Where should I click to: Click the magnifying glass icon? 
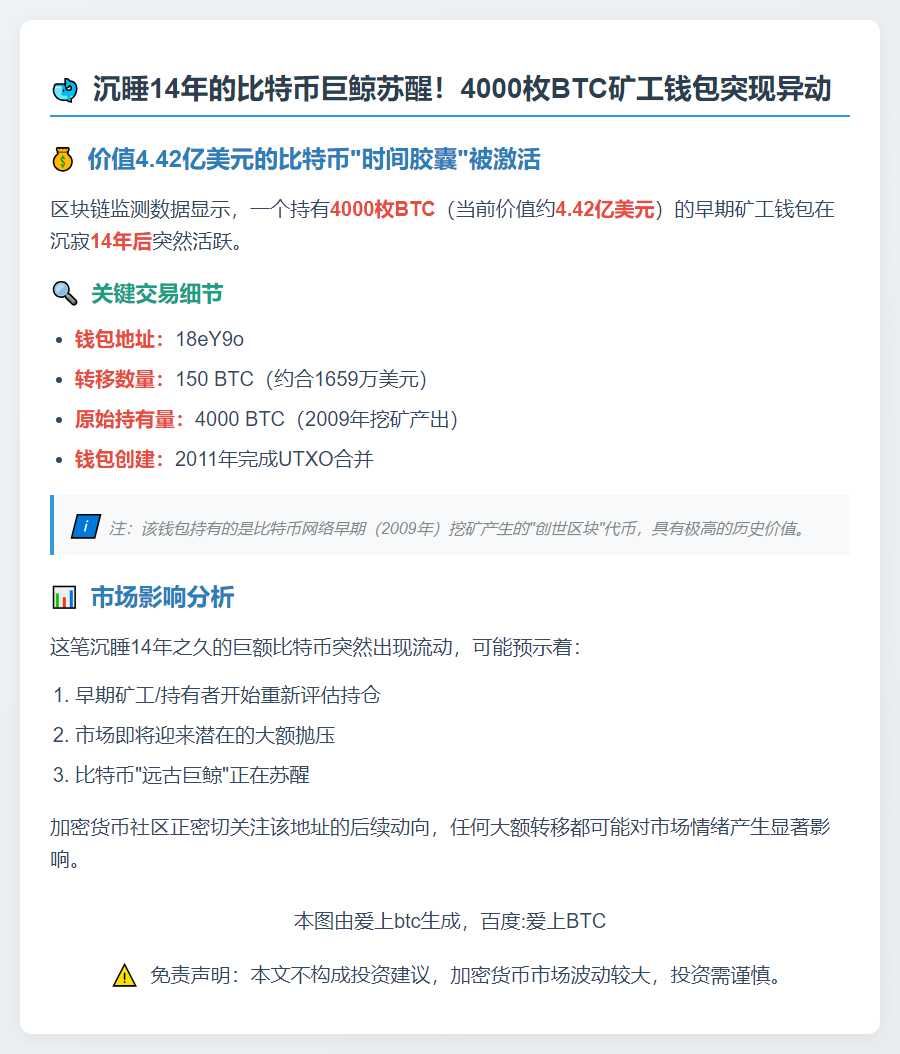click(65, 294)
